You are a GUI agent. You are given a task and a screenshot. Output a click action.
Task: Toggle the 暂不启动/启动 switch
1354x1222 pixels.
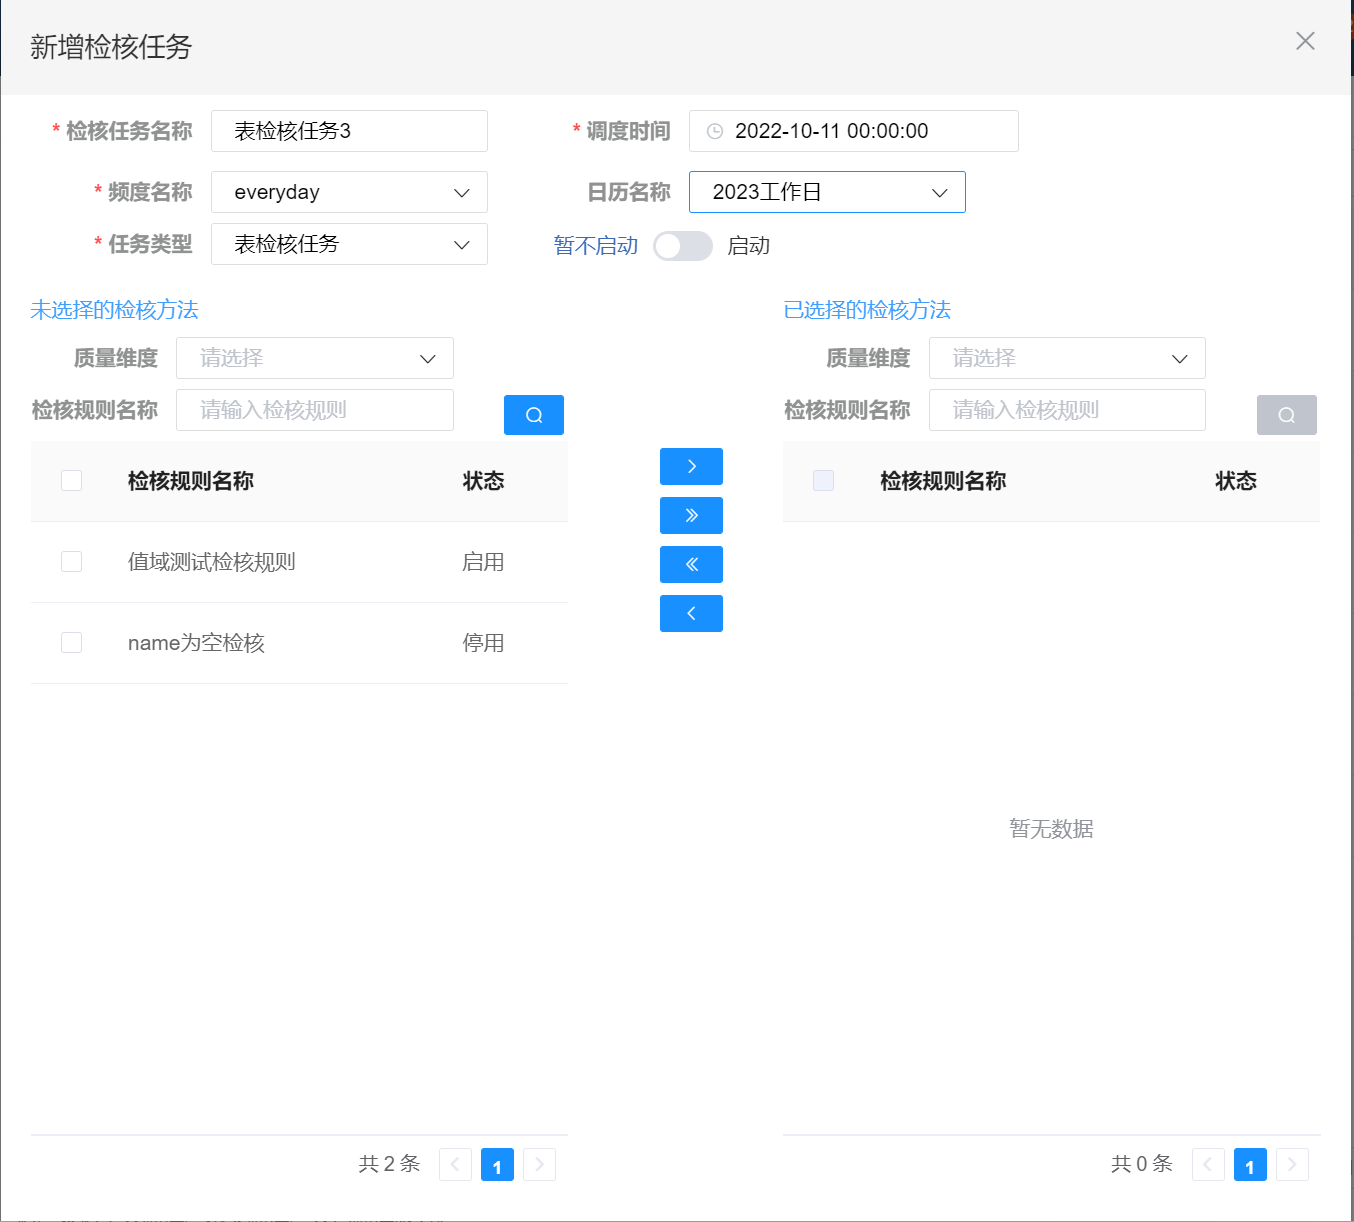click(683, 246)
